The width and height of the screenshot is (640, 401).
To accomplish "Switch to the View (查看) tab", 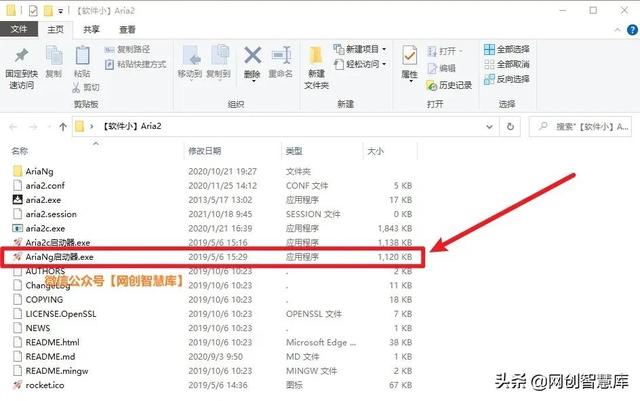I will 127,29.
